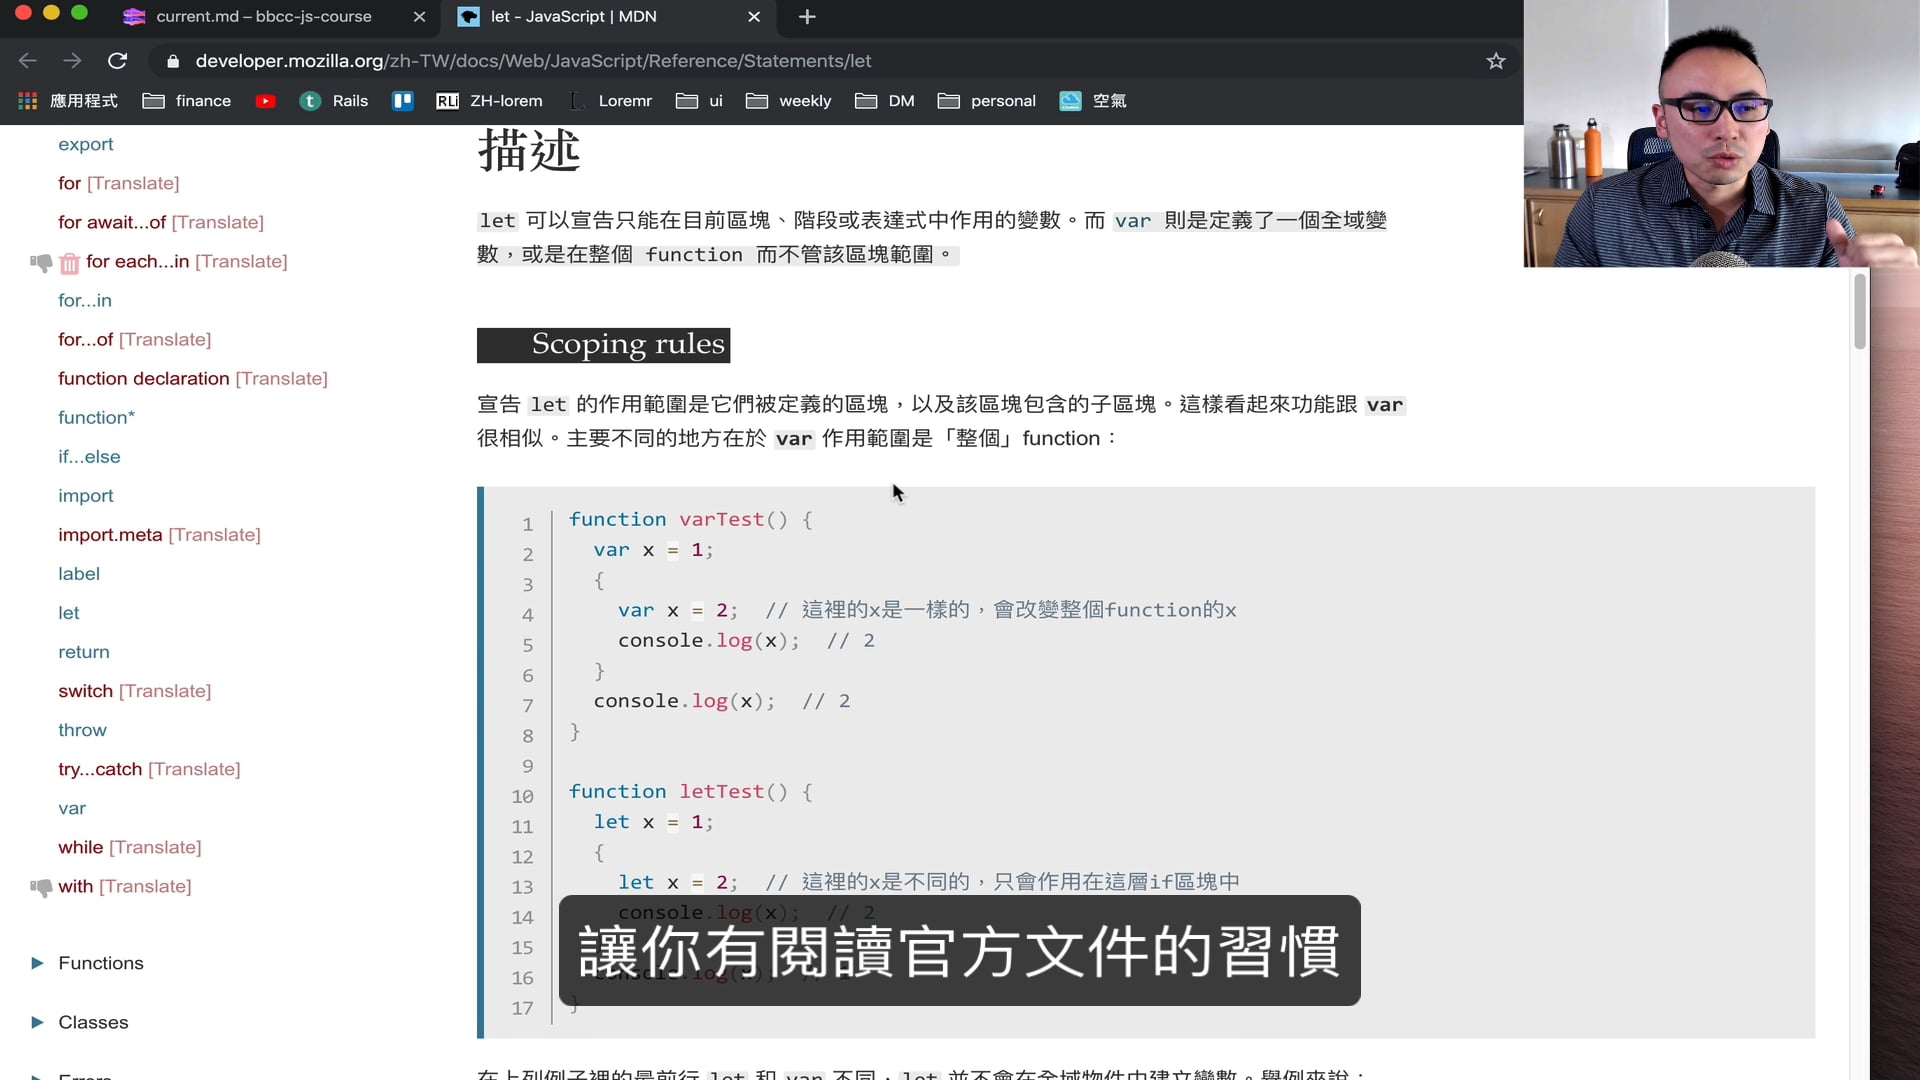Open the for...in sidebar link
Viewport: 1920px width, 1080px height.
(x=85, y=300)
